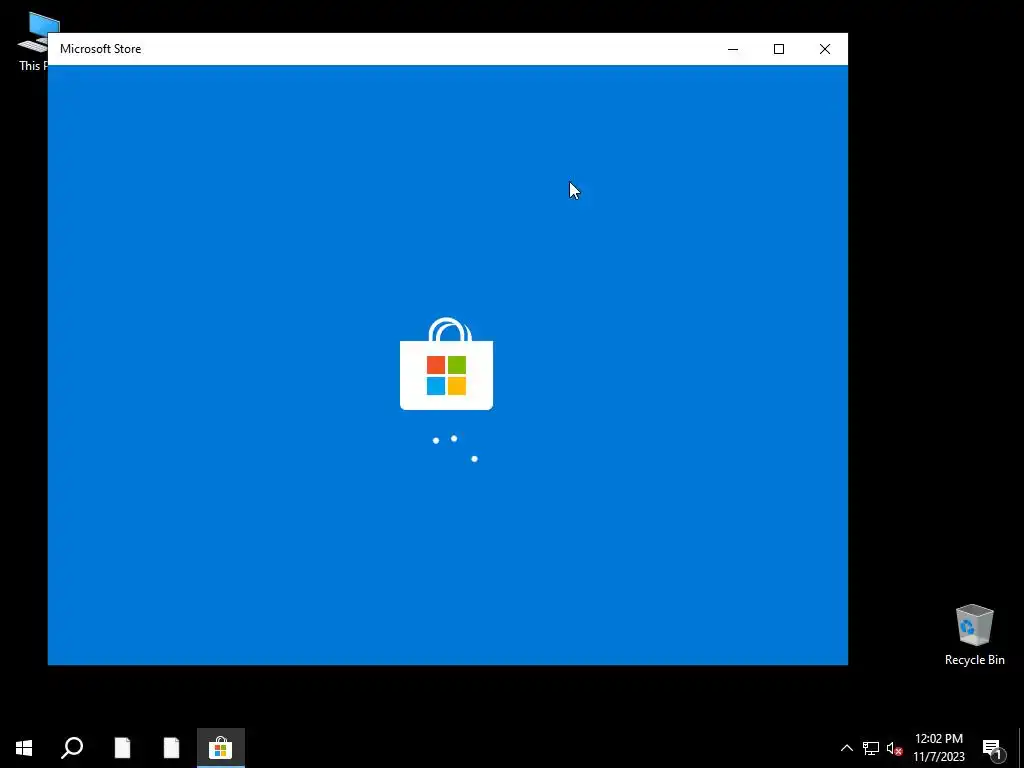Image resolution: width=1024 pixels, height=768 pixels.
Task: Open network status tray icon
Action: [871, 748]
